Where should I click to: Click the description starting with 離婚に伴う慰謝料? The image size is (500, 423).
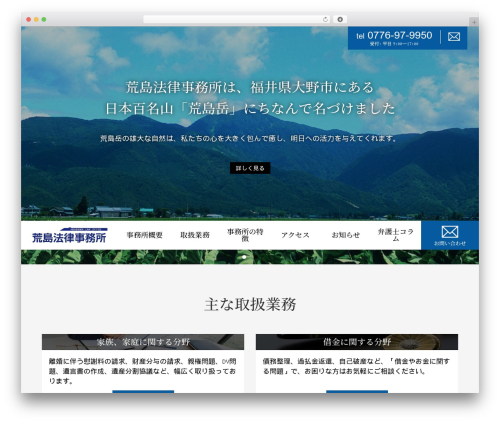pos(142,371)
